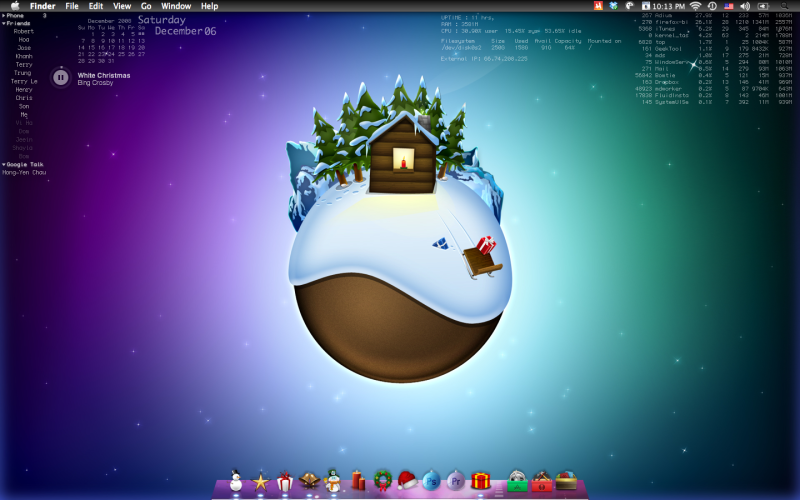Launch the gold star dock icon
Image resolution: width=800 pixels, height=500 pixels.
(x=261, y=482)
